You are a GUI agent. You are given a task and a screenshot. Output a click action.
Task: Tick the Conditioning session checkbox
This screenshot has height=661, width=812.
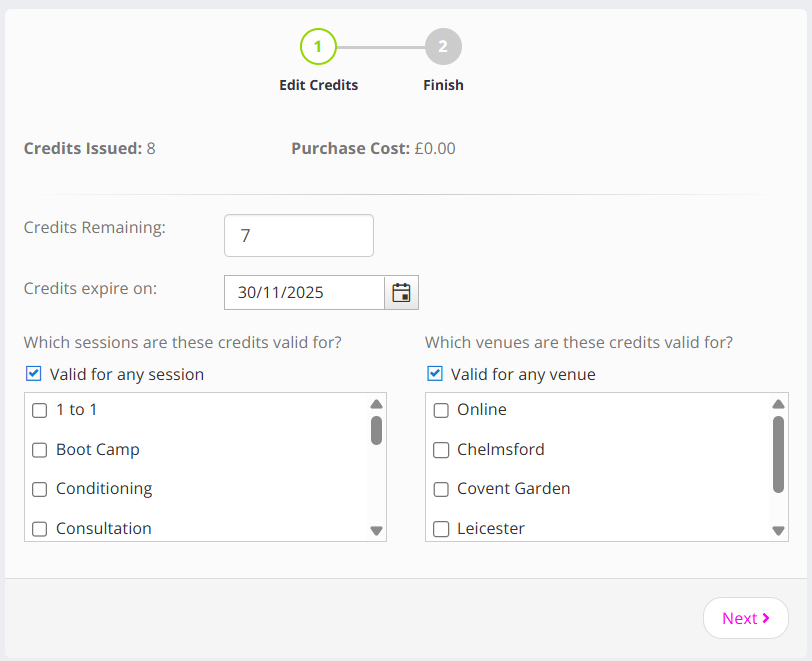click(40, 489)
